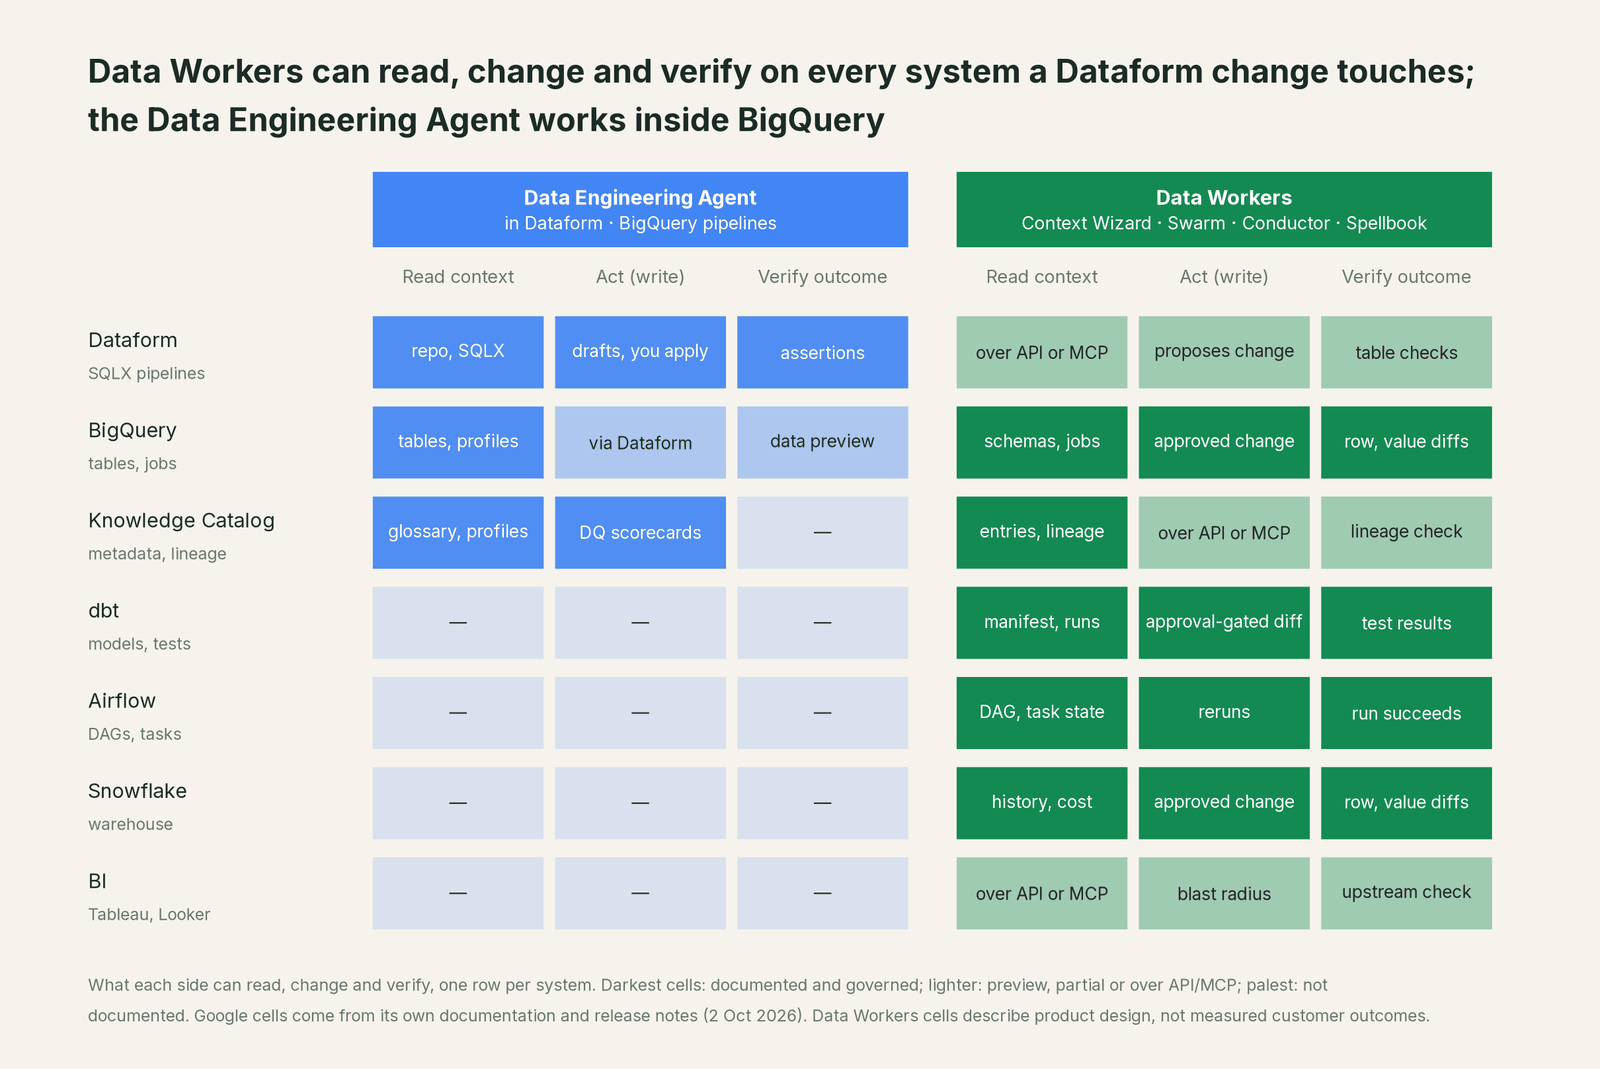Click the 'BI' row label
The image size is (1600, 1069).
[x=97, y=881]
